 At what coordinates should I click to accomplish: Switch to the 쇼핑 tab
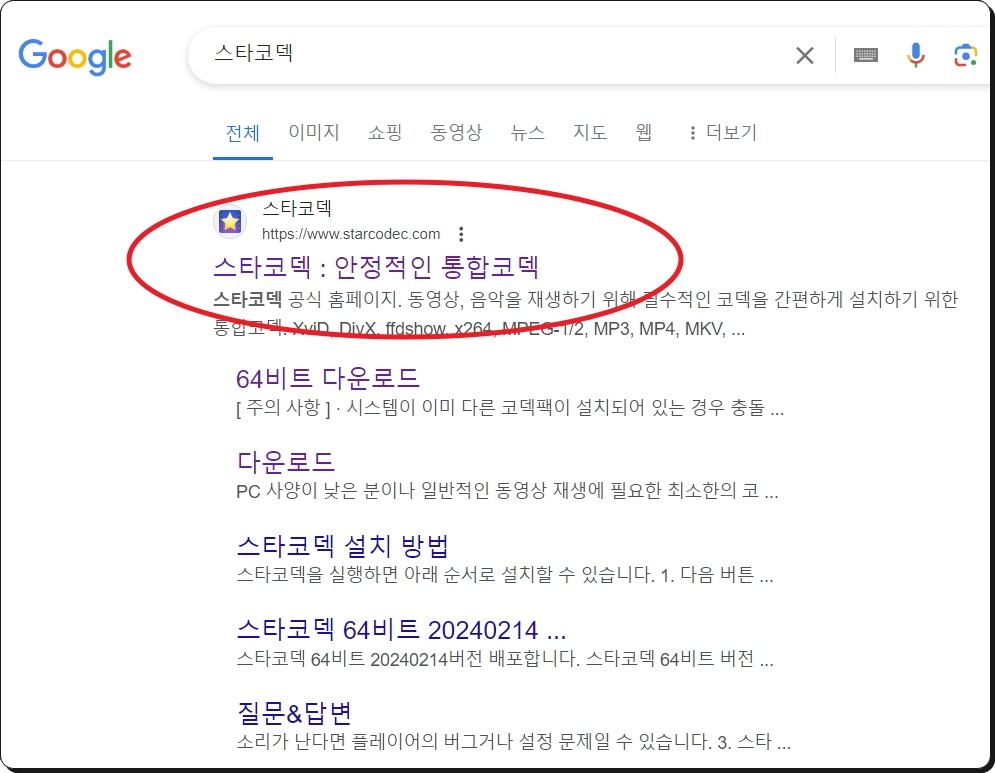pos(385,132)
